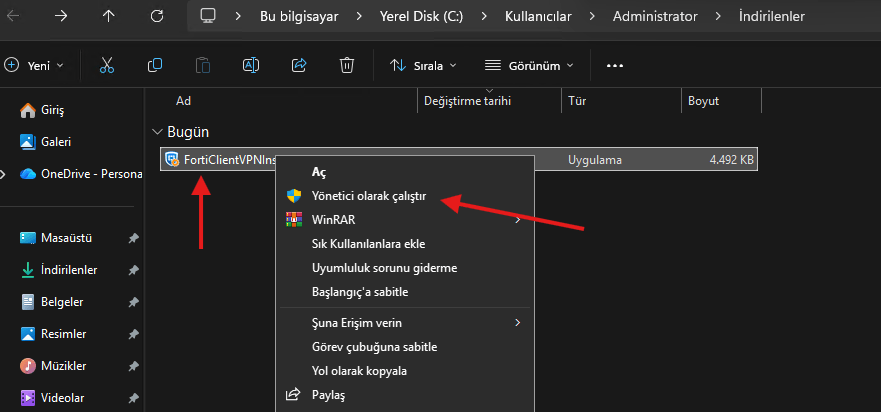881x412 pixels.
Task: Unpin Masaüstü using its pin icon
Action: coord(133,238)
